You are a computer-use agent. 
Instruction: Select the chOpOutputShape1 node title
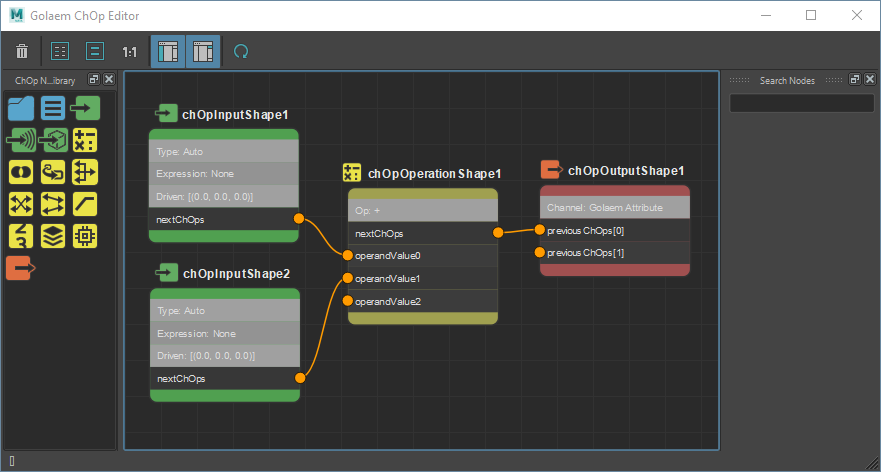pos(626,170)
